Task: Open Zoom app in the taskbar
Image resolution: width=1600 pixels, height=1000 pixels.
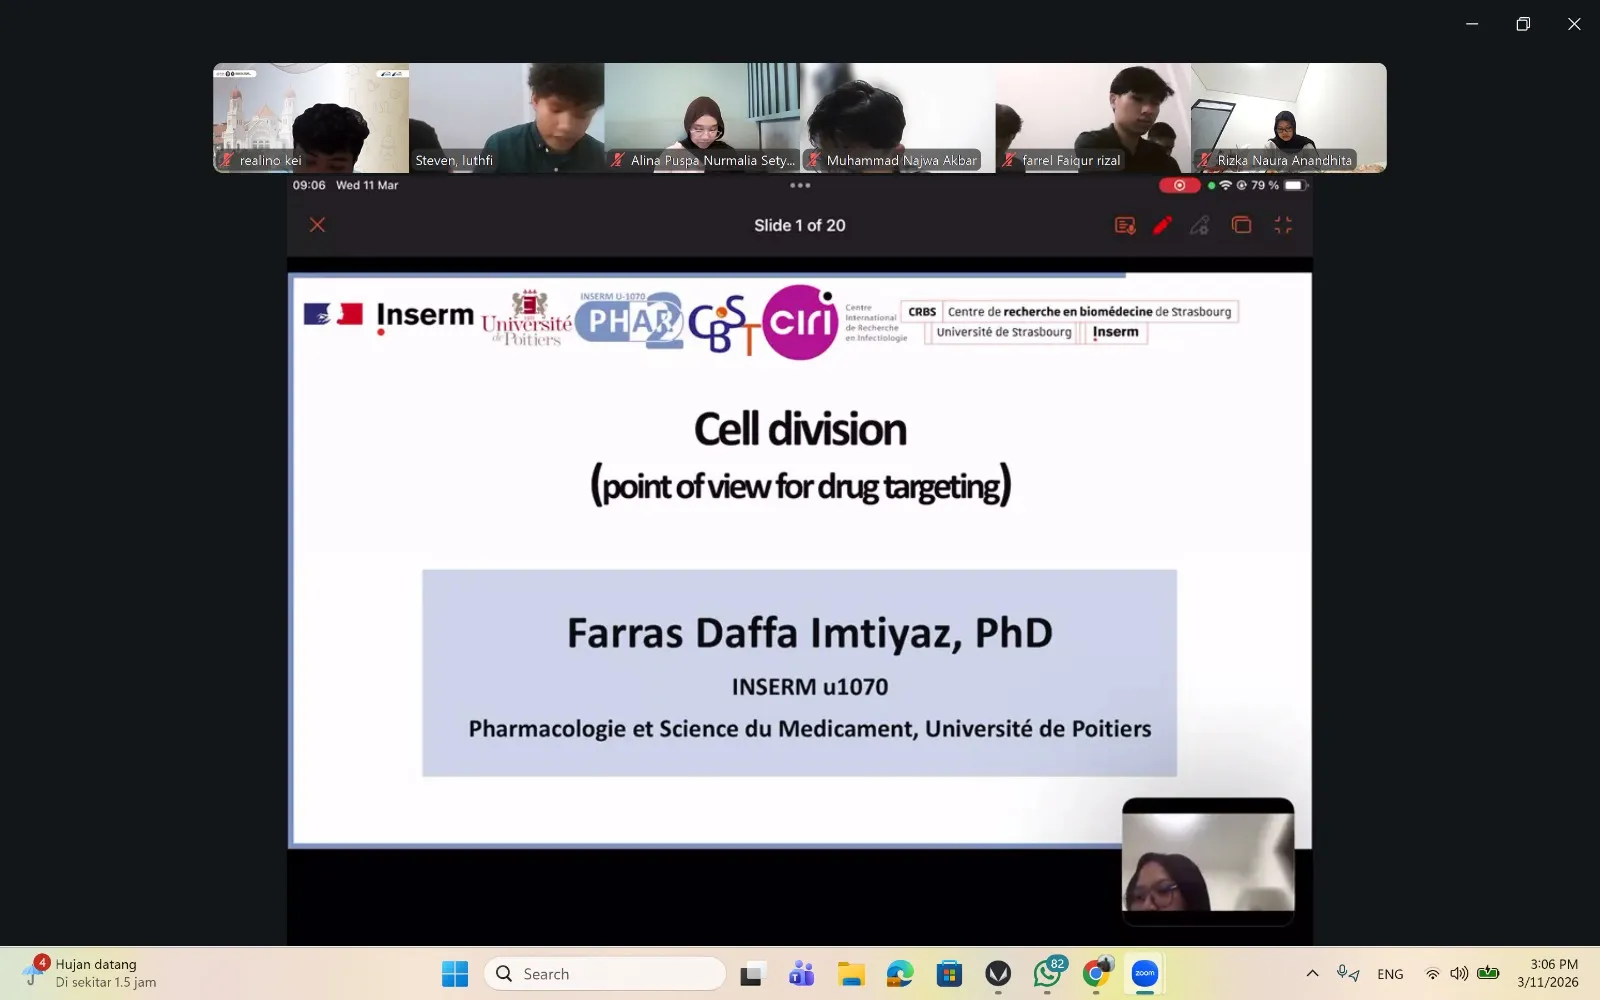Action: coord(1144,974)
